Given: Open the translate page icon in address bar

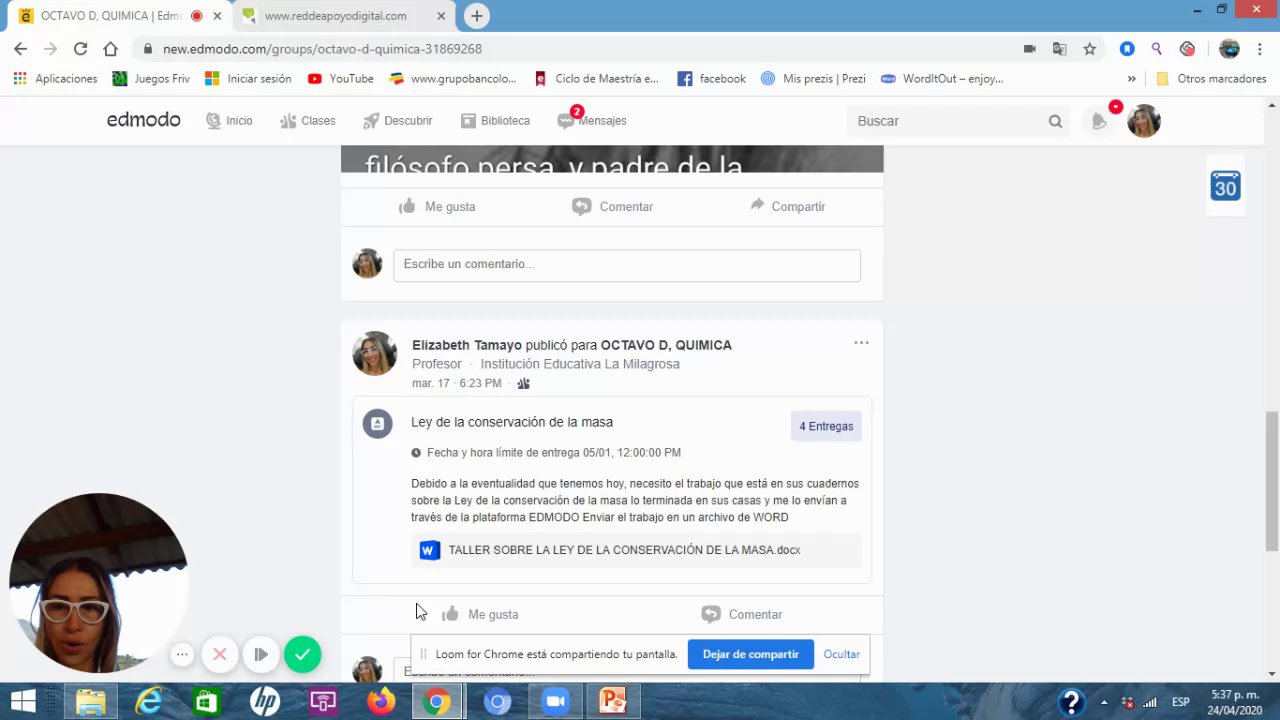Looking at the screenshot, I should coord(1059,48).
